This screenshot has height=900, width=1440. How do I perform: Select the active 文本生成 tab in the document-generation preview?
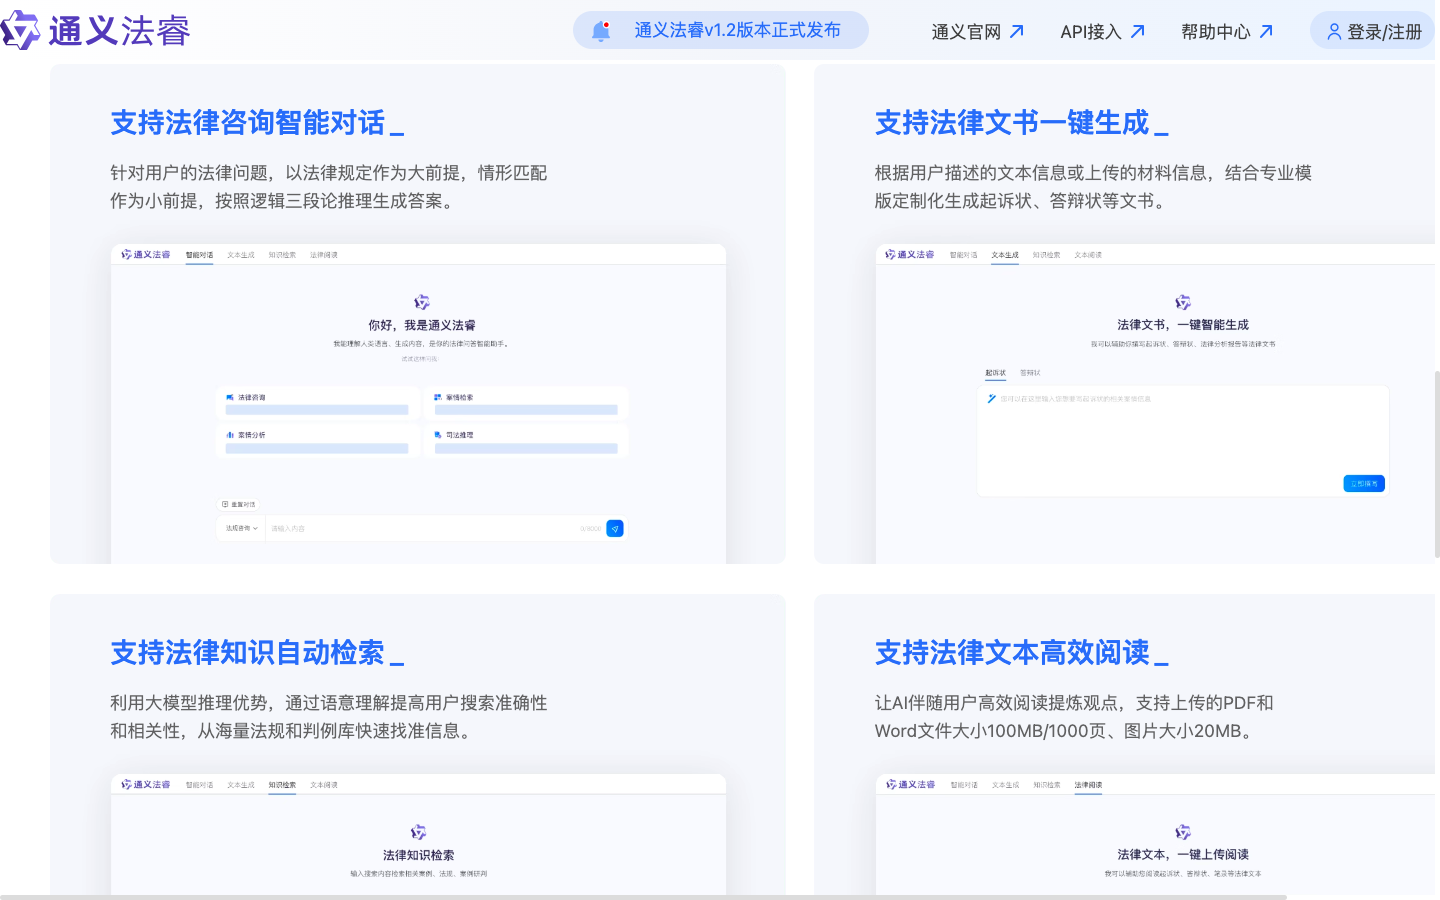[1005, 255]
